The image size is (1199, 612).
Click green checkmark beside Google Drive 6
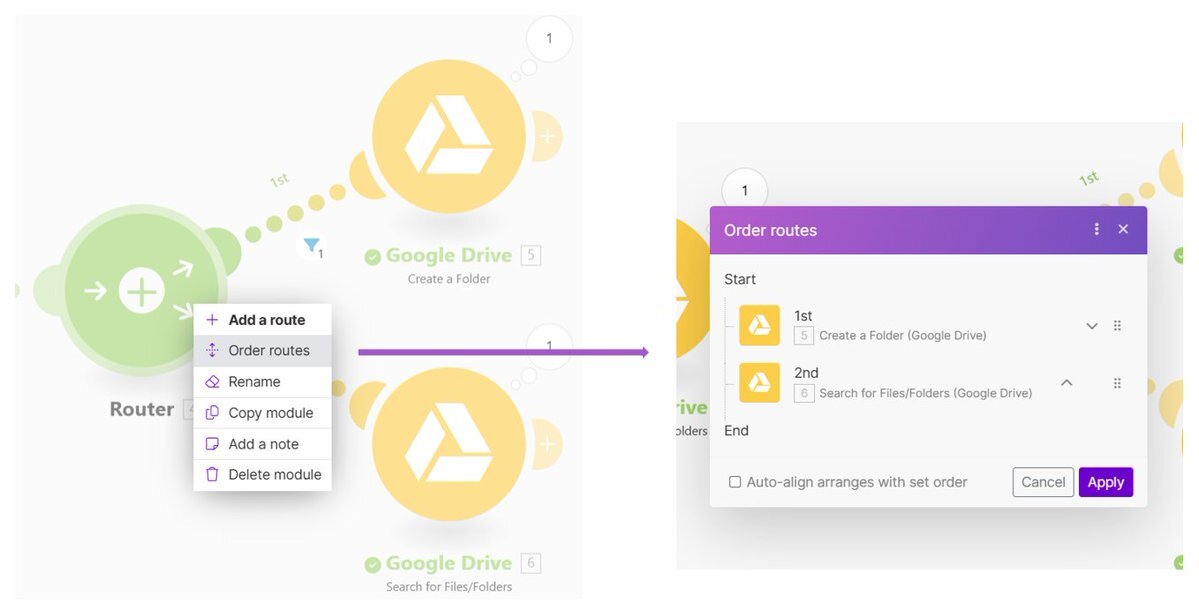pyautogui.click(x=372, y=565)
